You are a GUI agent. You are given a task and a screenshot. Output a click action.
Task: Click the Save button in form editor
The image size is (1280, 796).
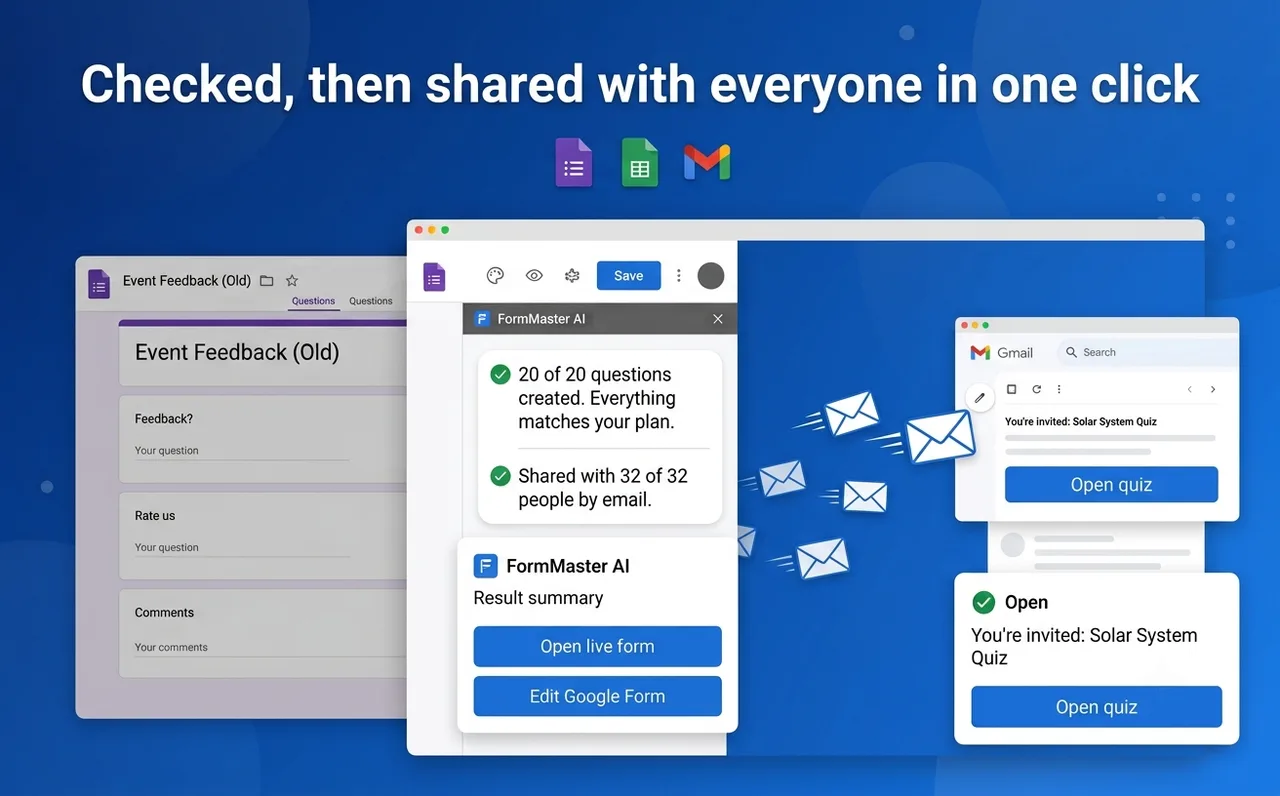click(629, 276)
